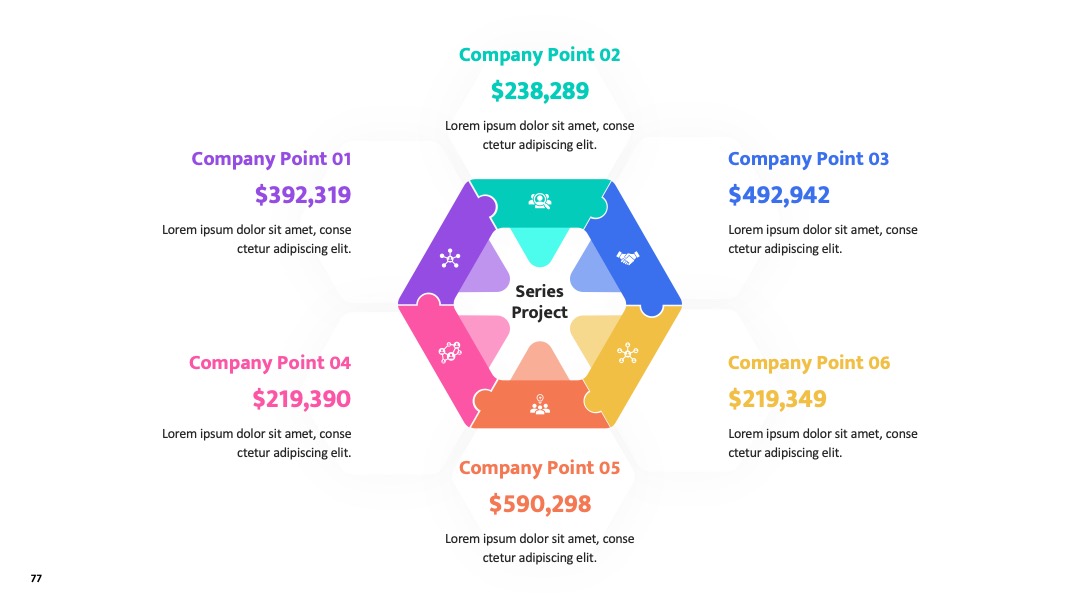1080x608 pixels.
Task: Select the people-network icon on yellow piece
Action: (x=627, y=353)
